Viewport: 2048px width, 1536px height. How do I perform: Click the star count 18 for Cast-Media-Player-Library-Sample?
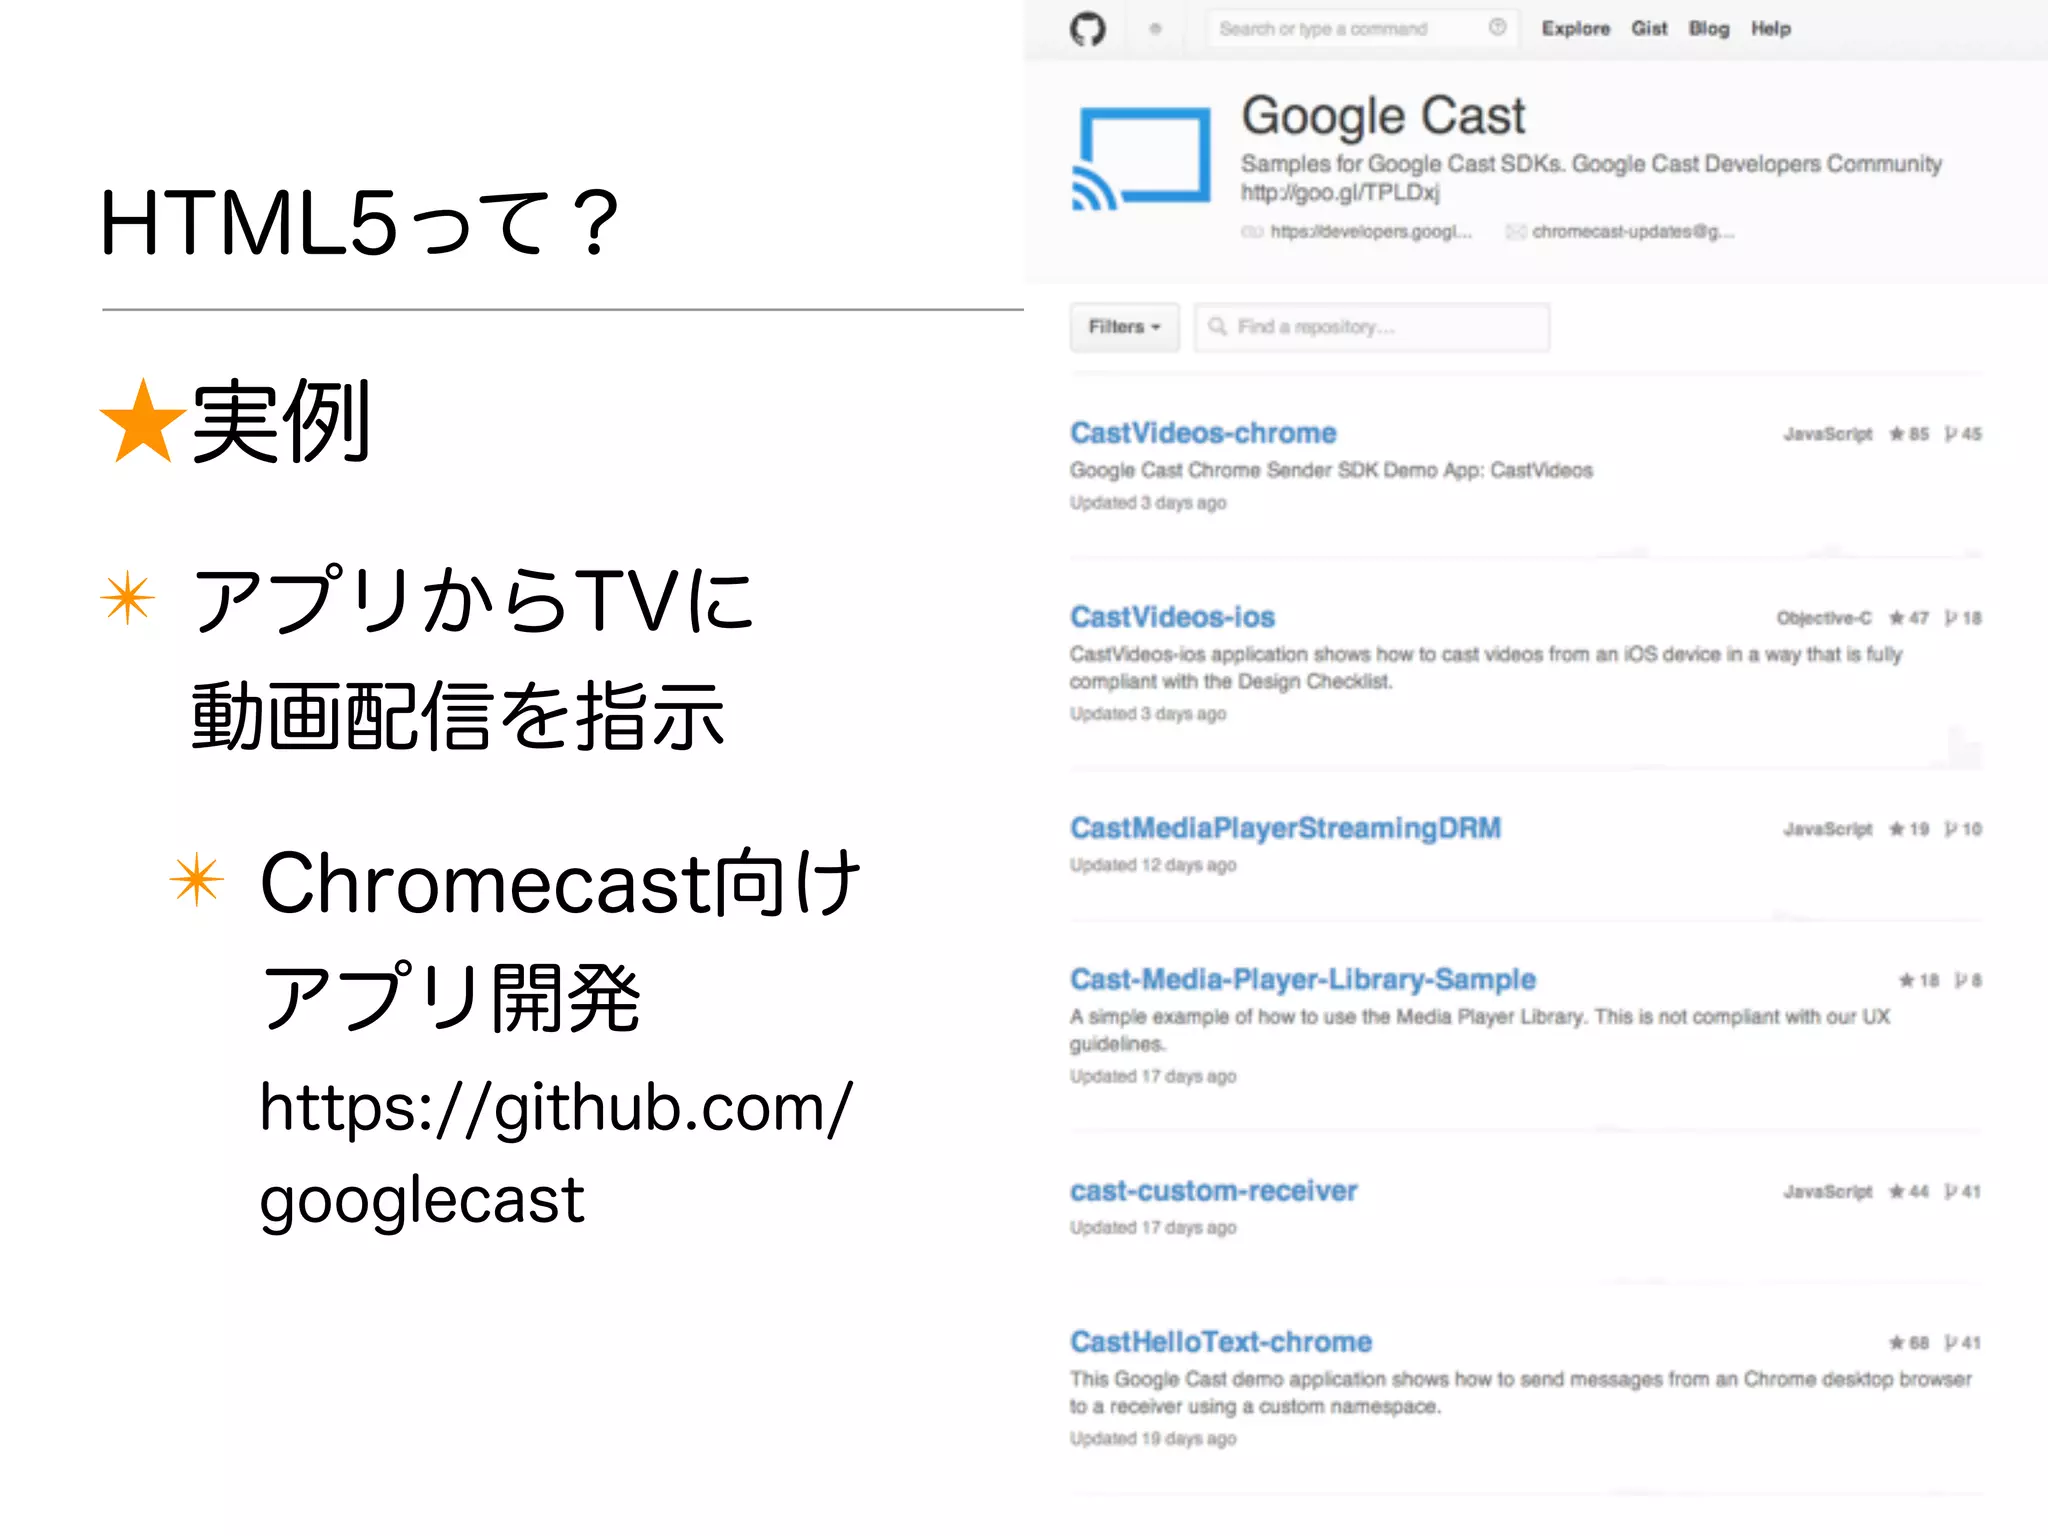[1919, 980]
